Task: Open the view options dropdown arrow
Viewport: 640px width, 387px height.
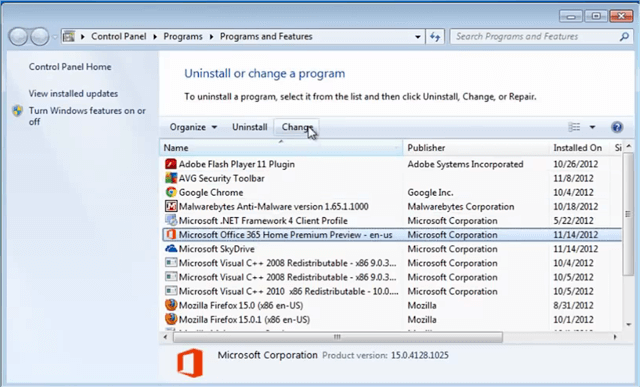Action: pos(592,127)
